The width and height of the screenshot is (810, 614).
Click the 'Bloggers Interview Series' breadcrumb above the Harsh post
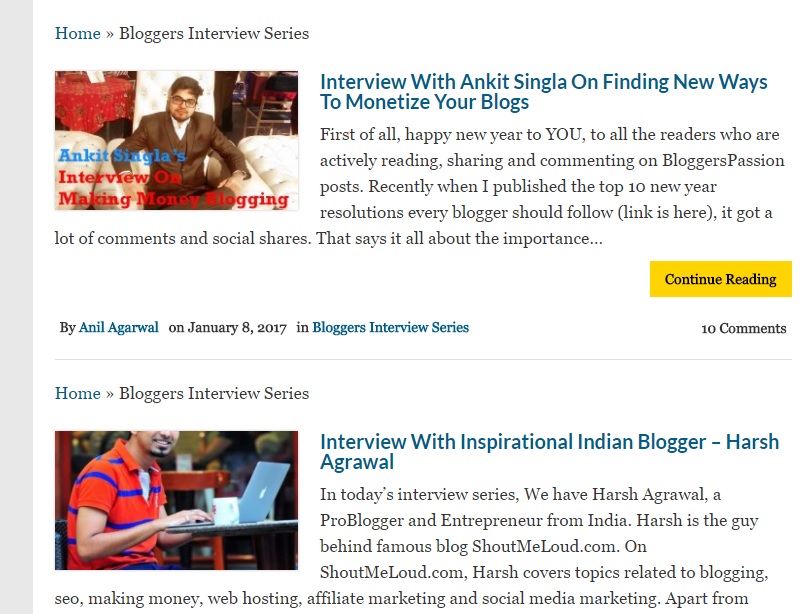click(x=214, y=393)
